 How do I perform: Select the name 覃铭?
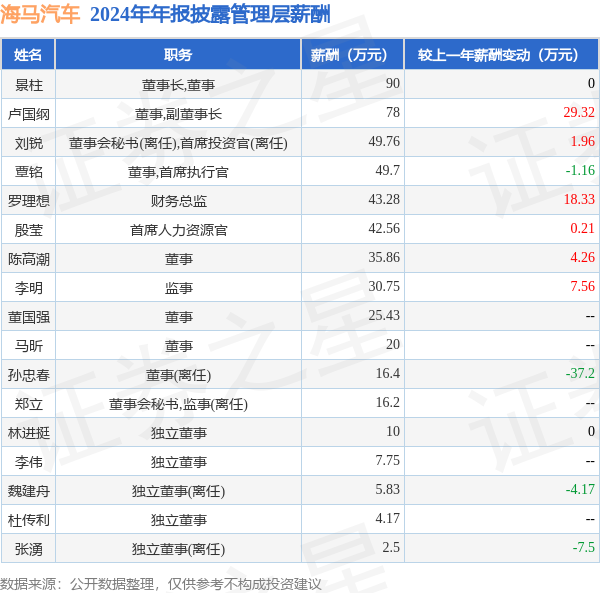coord(29,172)
